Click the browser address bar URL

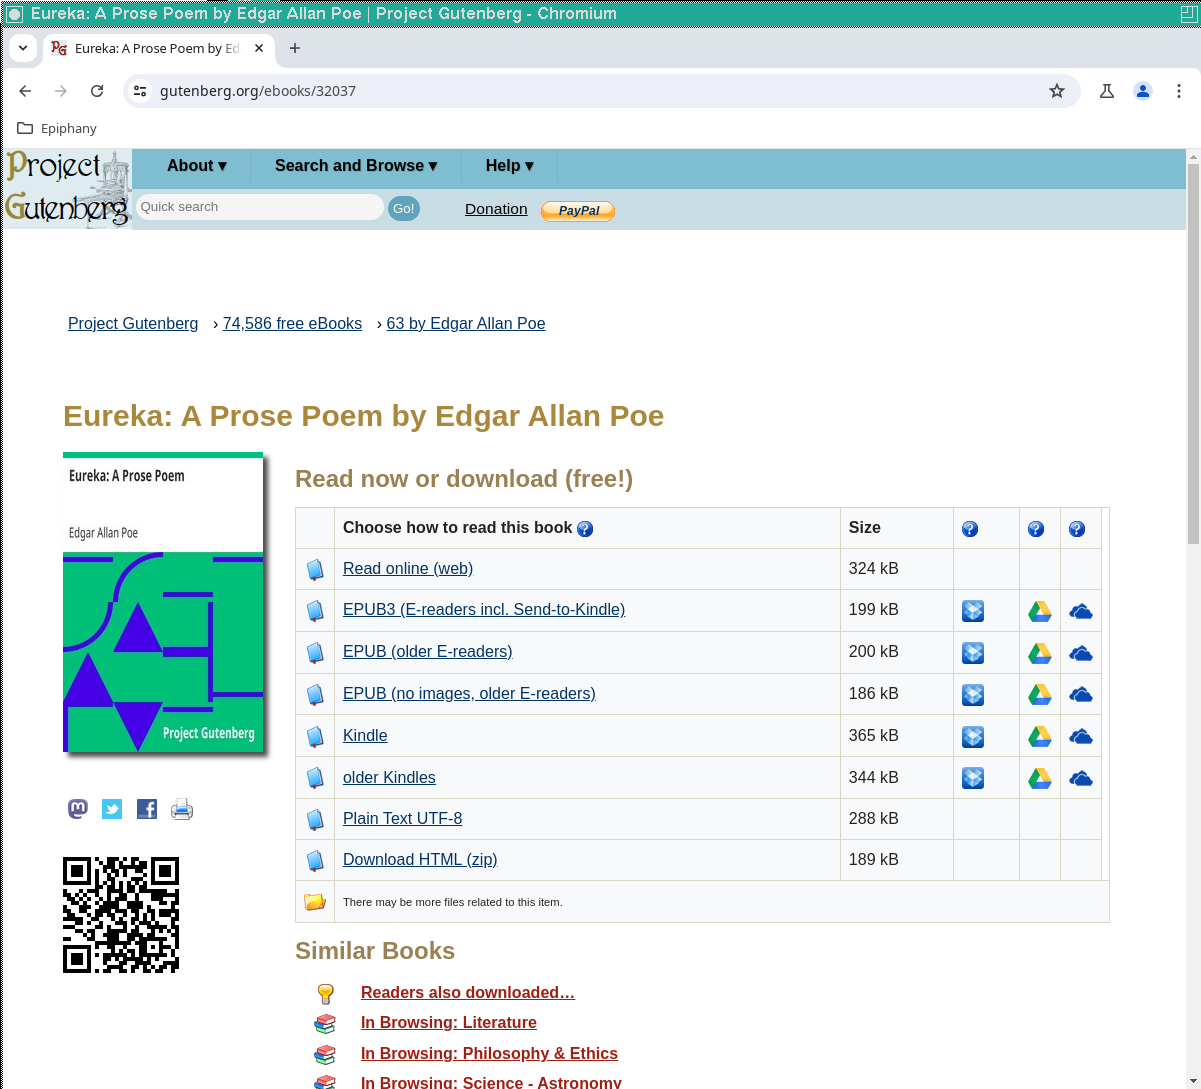click(x=258, y=91)
